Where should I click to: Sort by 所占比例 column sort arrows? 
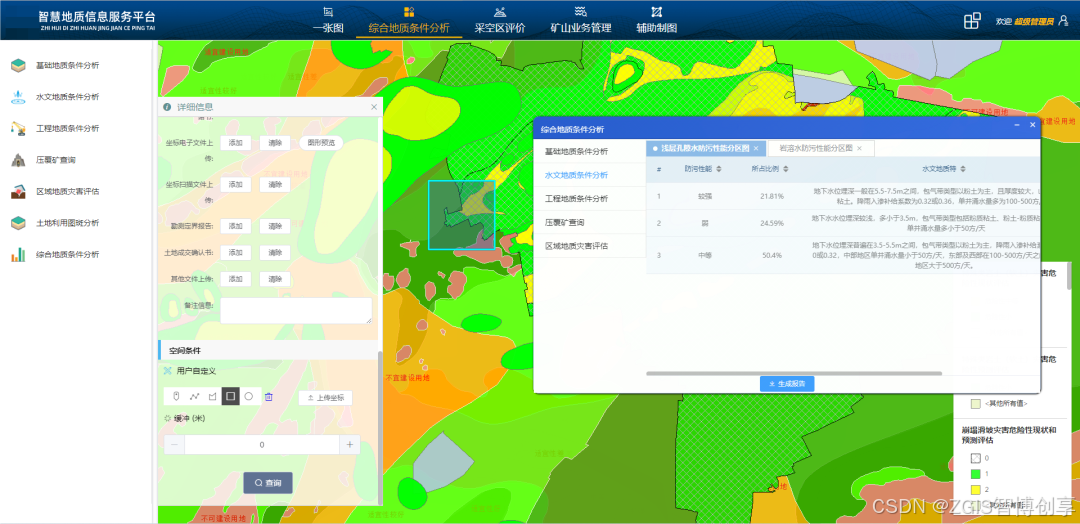[785, 169]
